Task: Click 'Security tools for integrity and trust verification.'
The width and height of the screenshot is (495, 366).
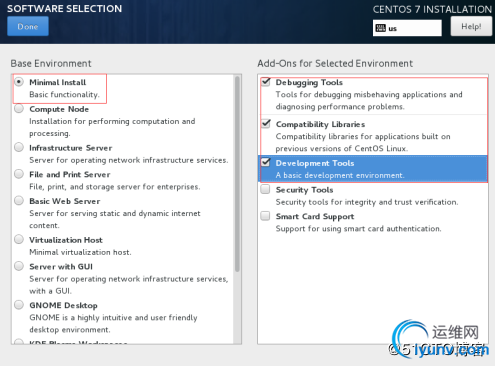Action: (367, 202)
